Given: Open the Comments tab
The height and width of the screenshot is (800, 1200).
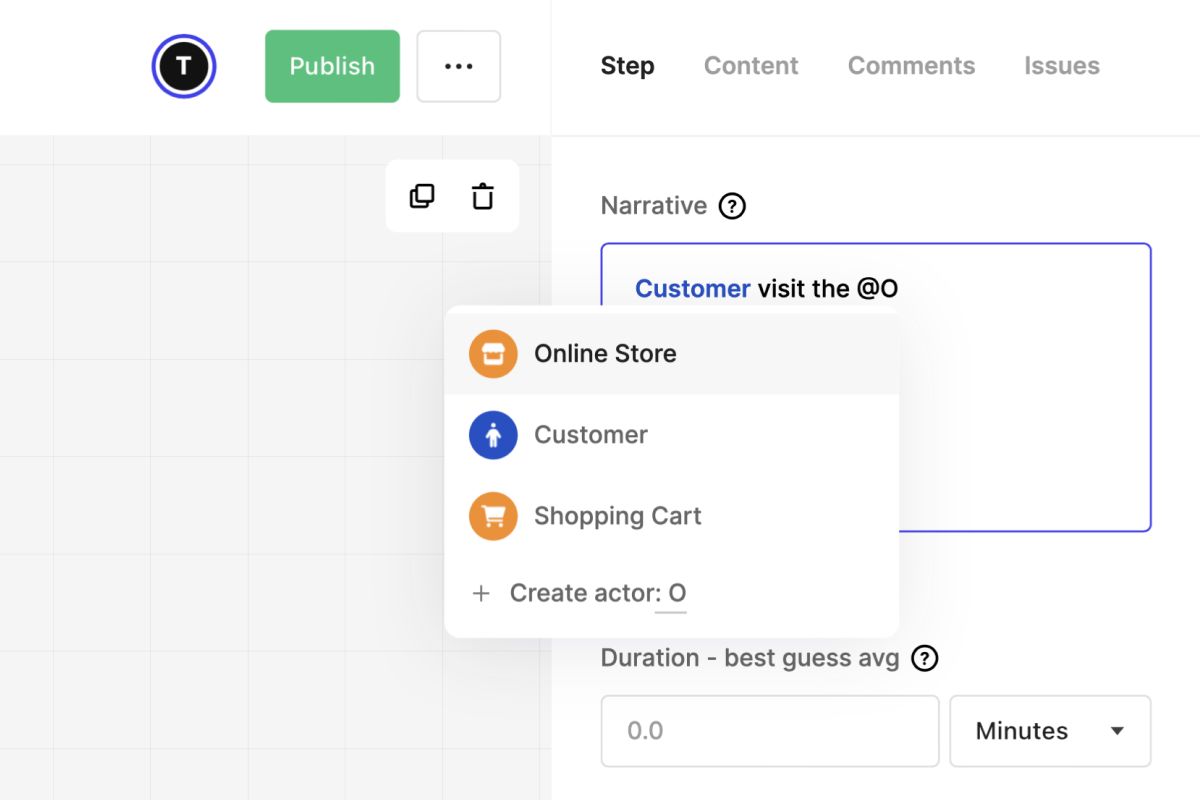Looking at the screenshot, I should click(911, 66).
